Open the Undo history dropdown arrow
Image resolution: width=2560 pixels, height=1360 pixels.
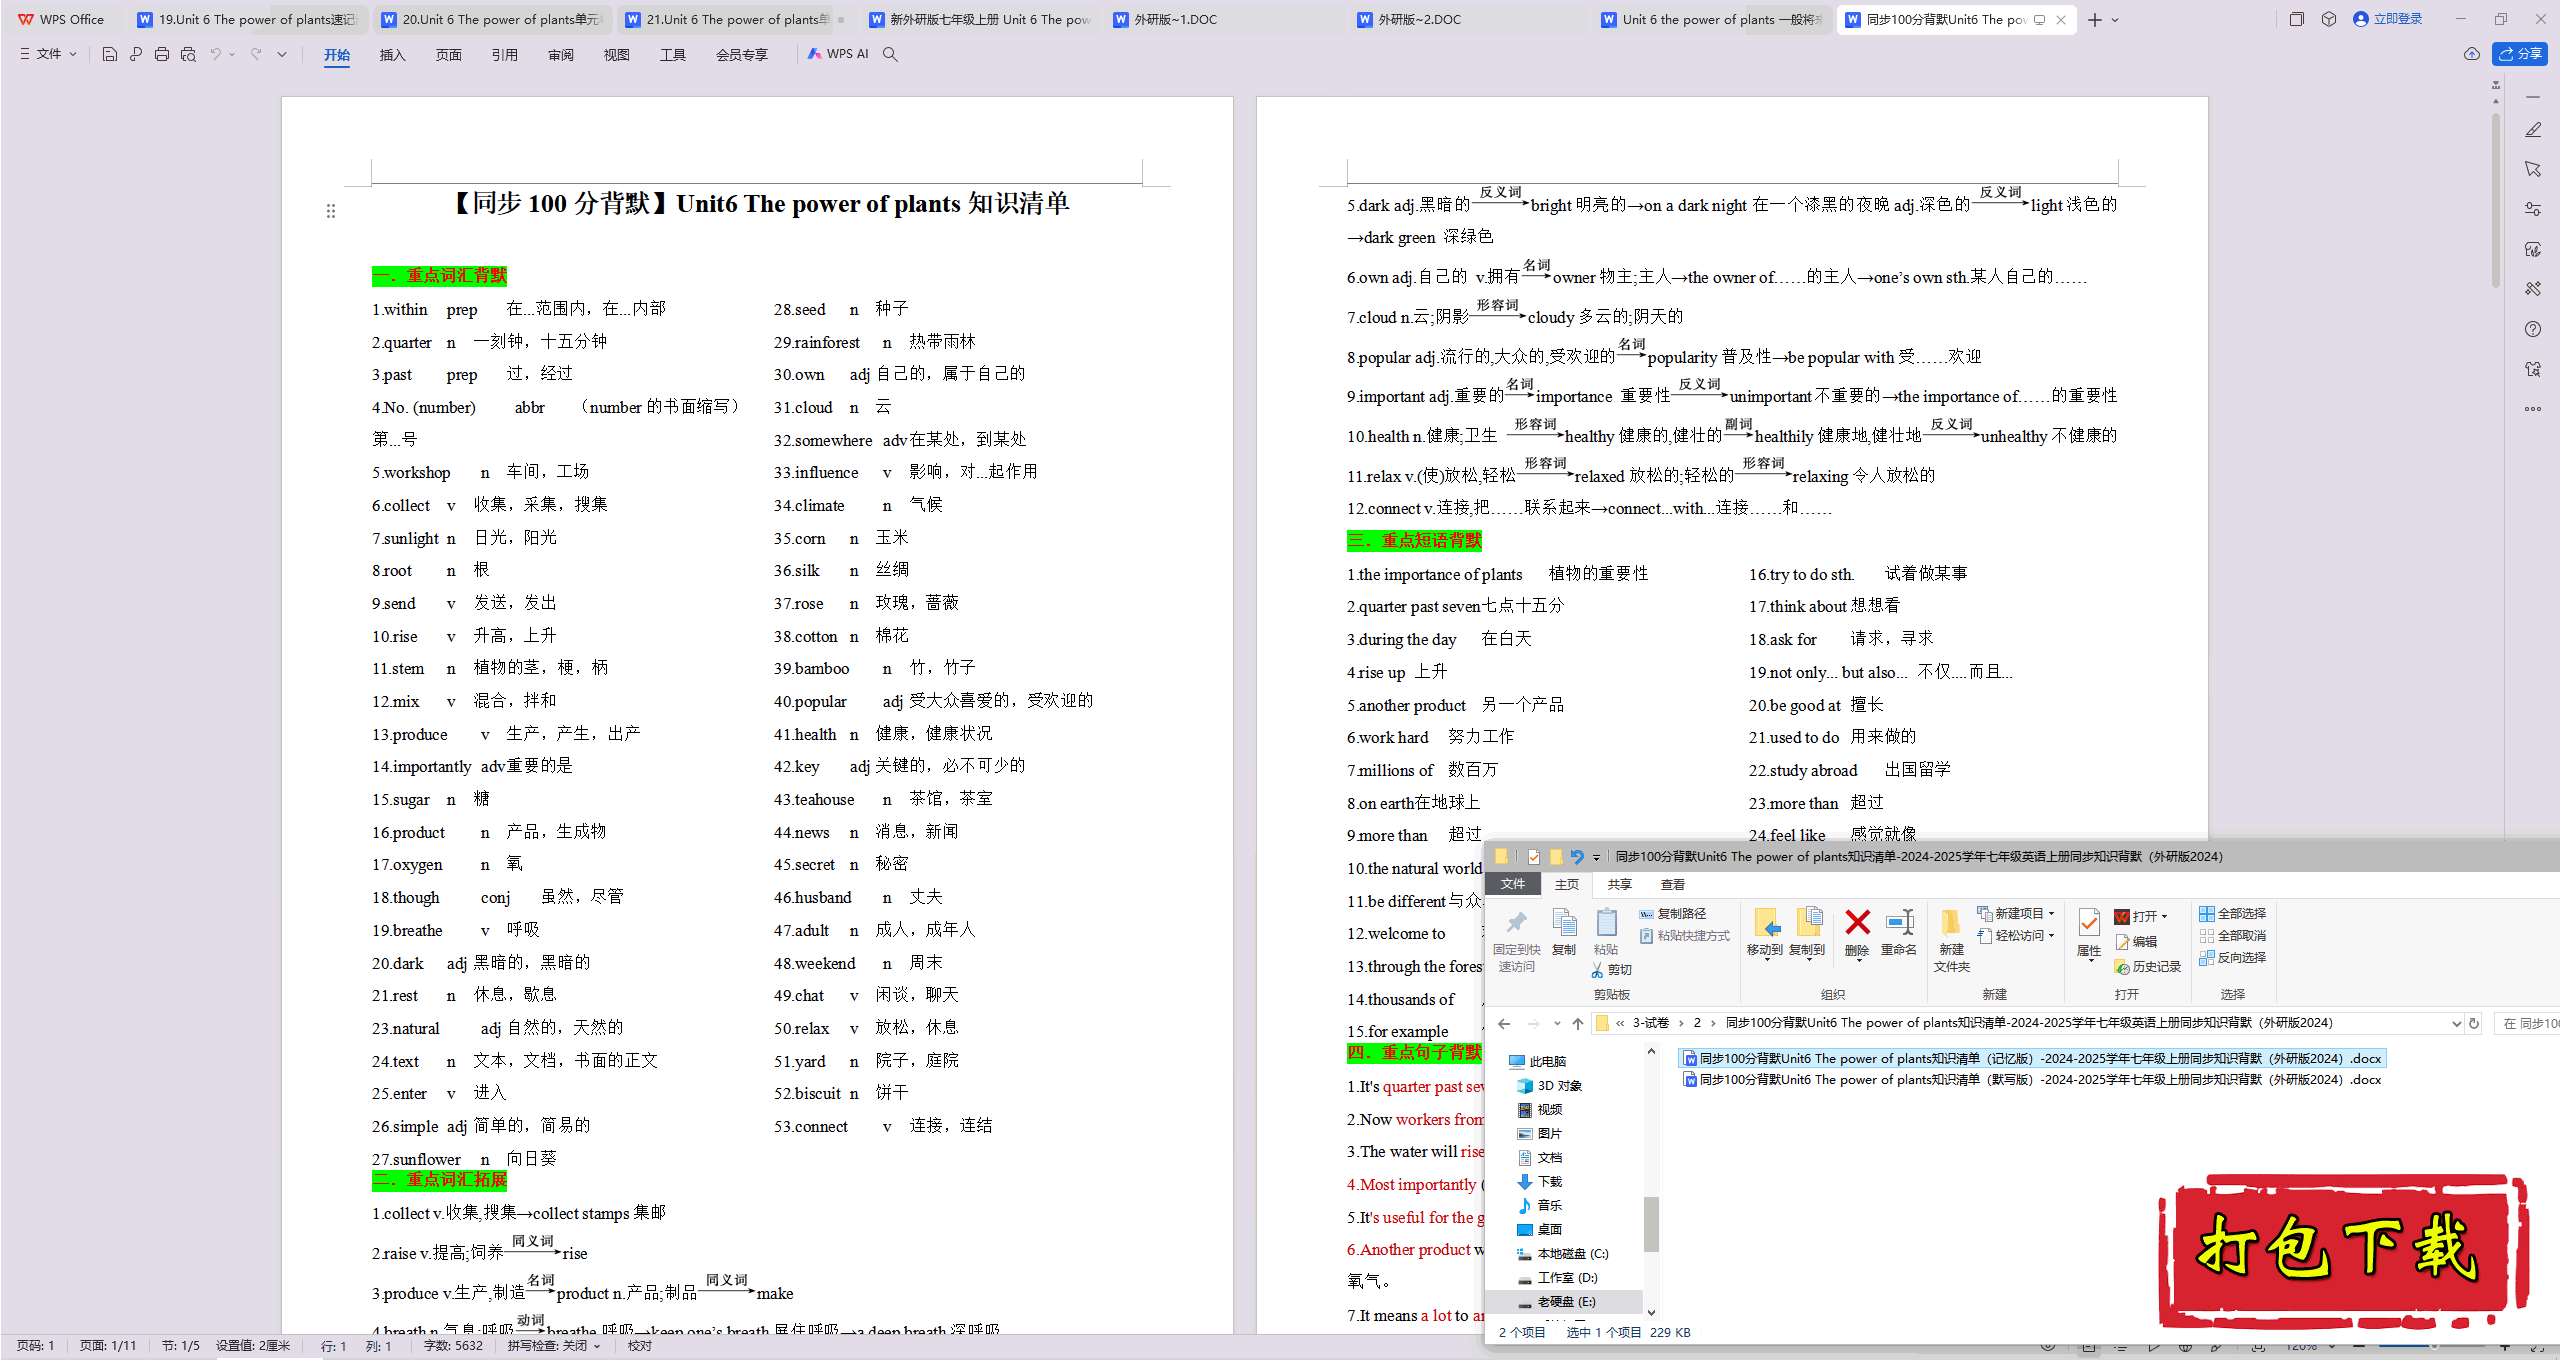click(232, 54)
